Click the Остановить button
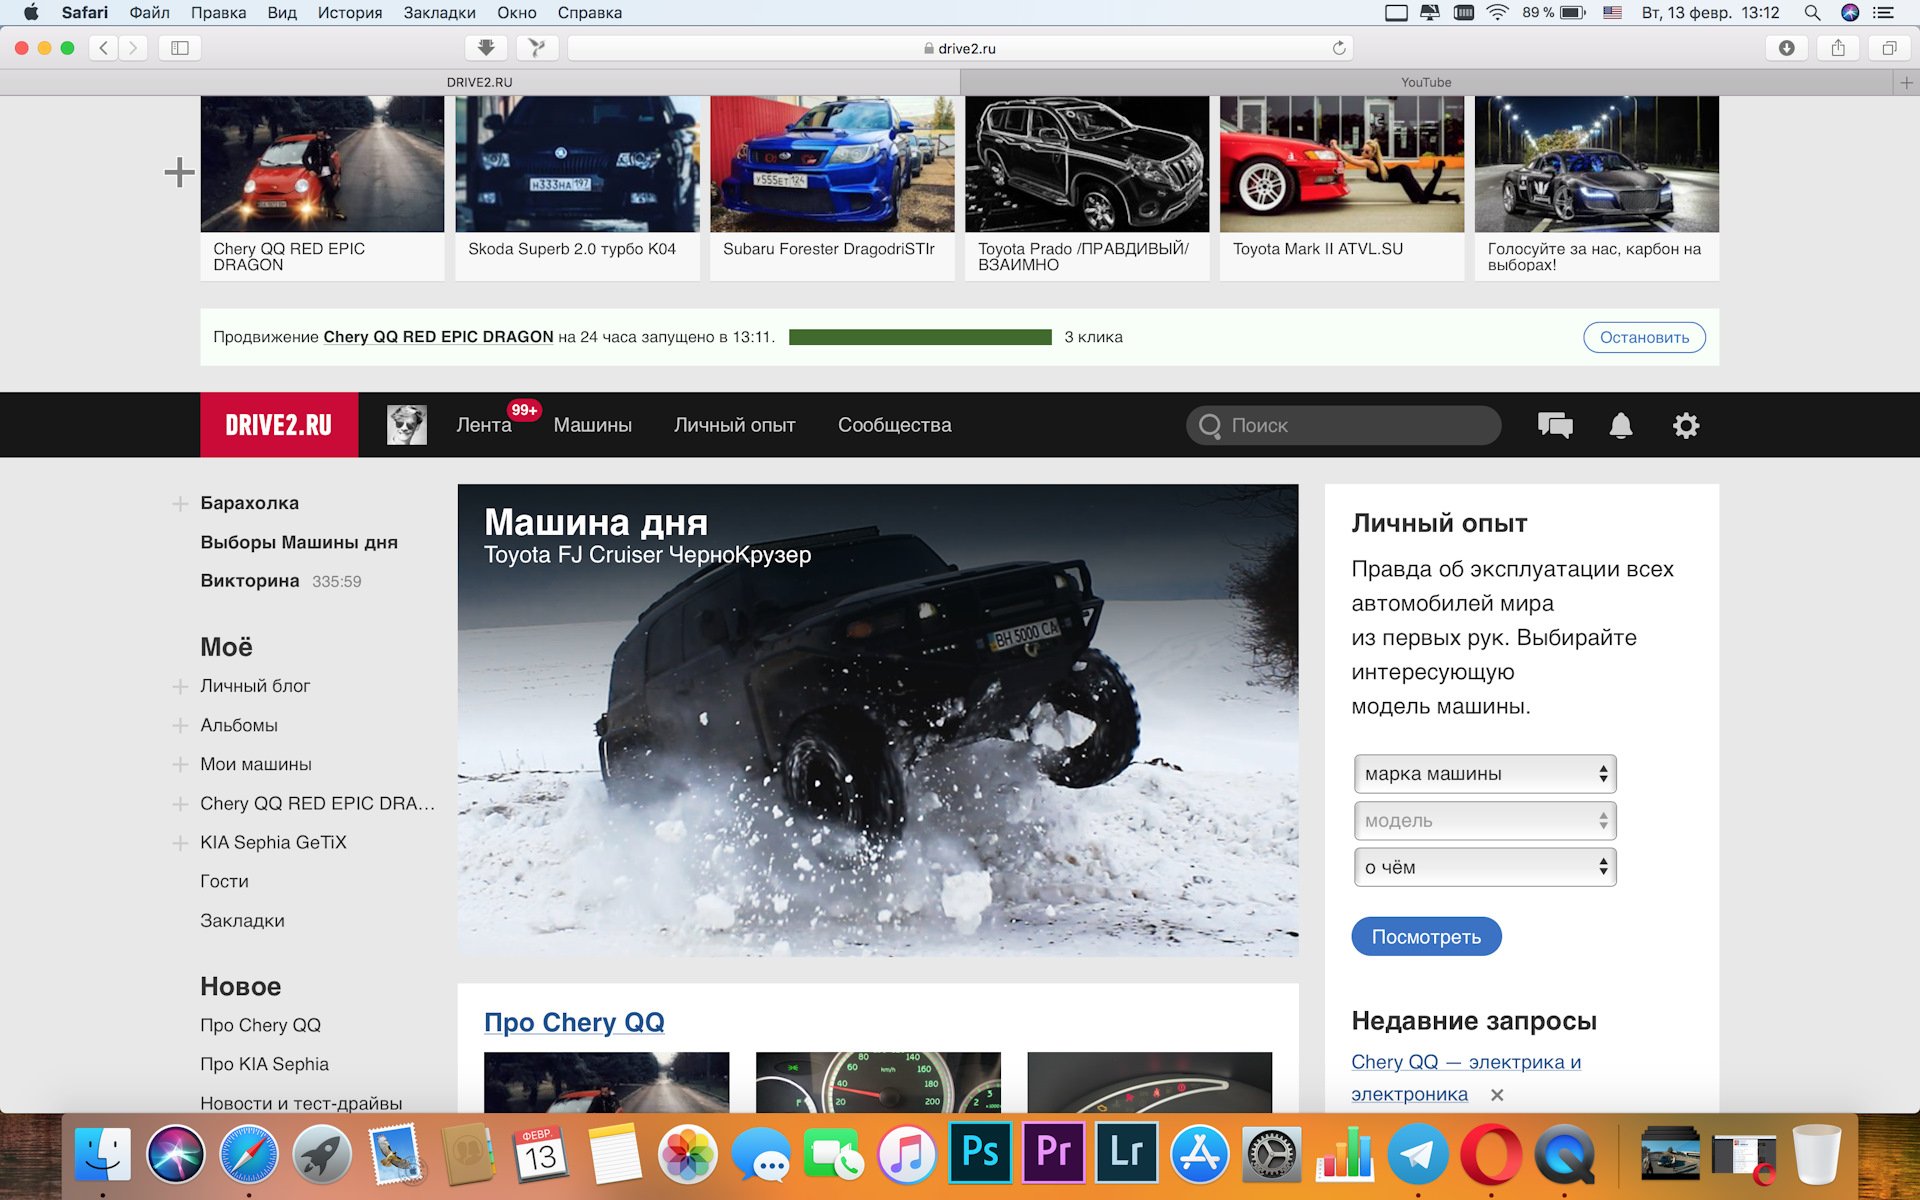The width and height of the screenshot is (1920, 1200). click(1644, 337)
